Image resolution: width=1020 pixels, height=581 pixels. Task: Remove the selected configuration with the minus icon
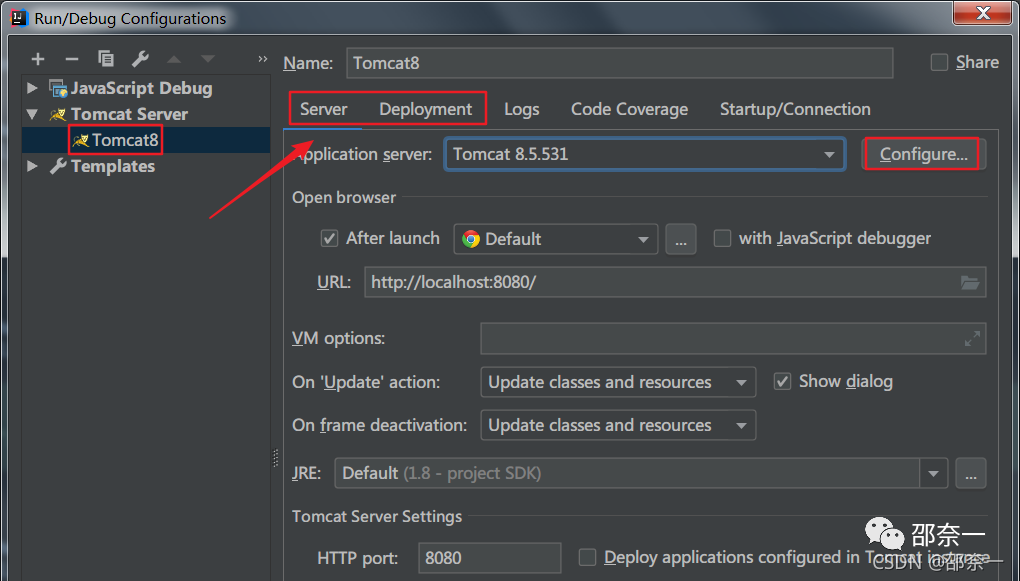[x=72, y=59]
